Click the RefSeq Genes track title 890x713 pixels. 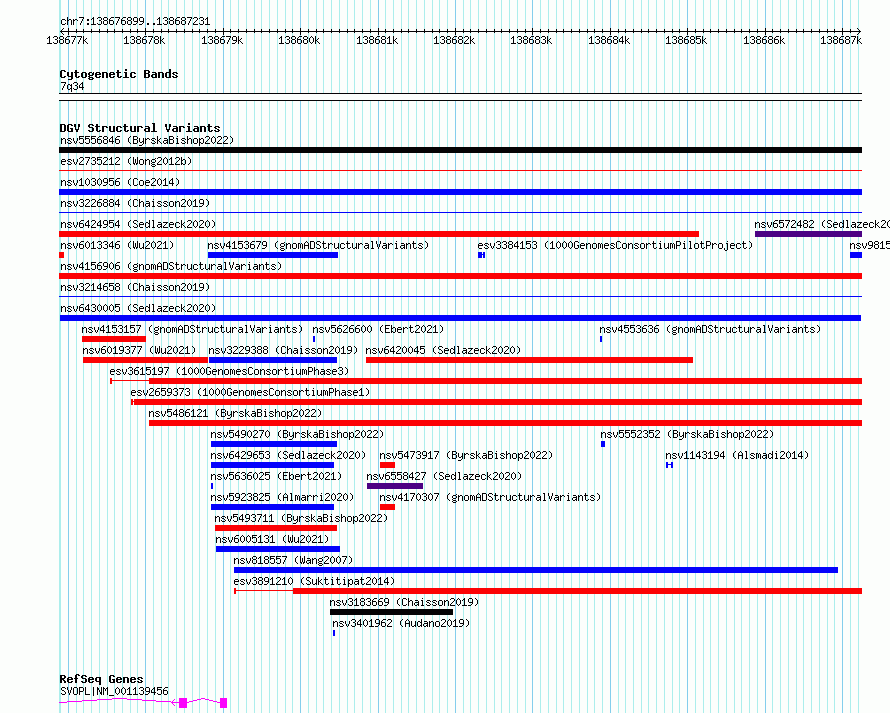pyautogui.click(x=101, y=679)
